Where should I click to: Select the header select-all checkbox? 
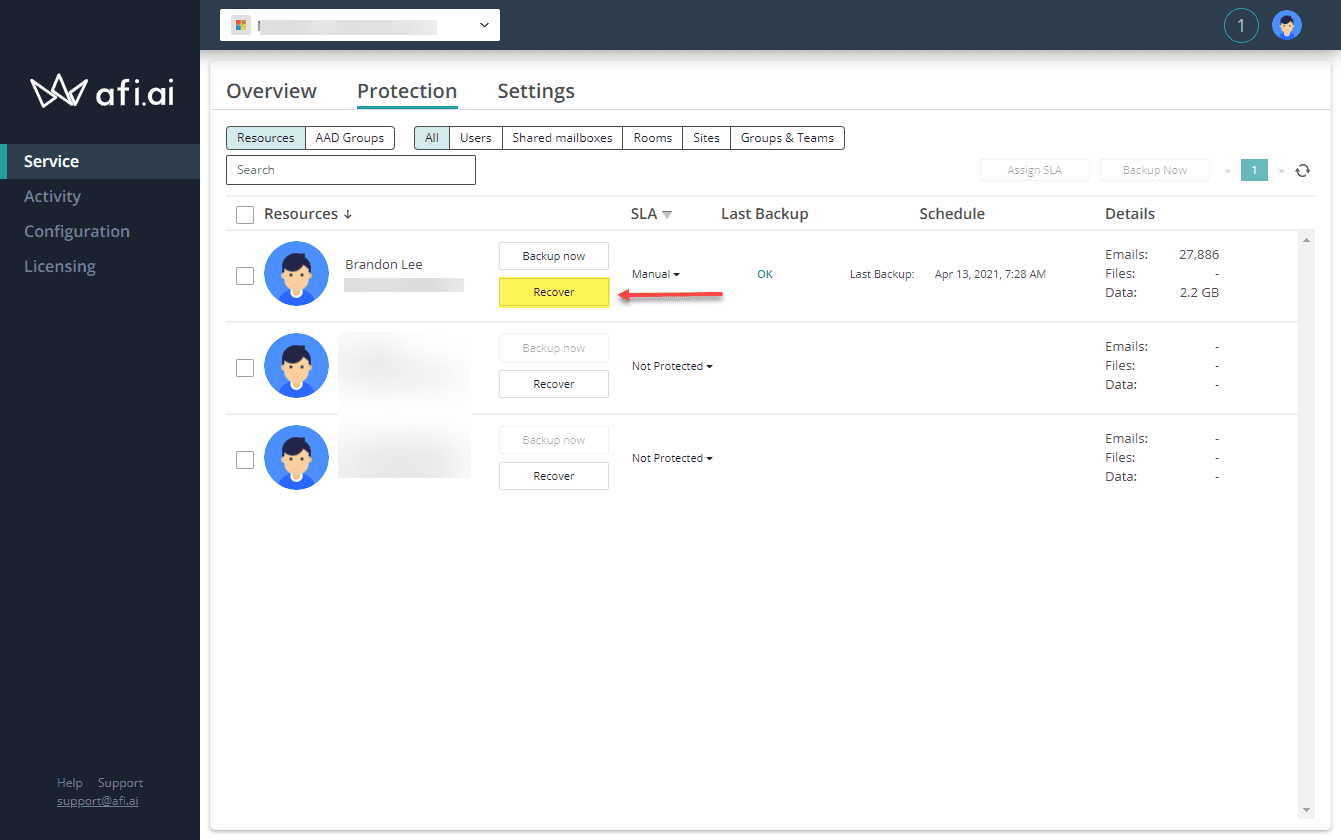tap(245, 214)
